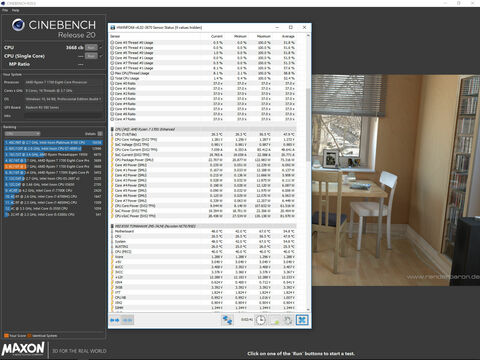The width and height of the screenshot is (480, 360).
Task: Click the Core #5 Thread #0 Usage icon
Action: [112, 43]
